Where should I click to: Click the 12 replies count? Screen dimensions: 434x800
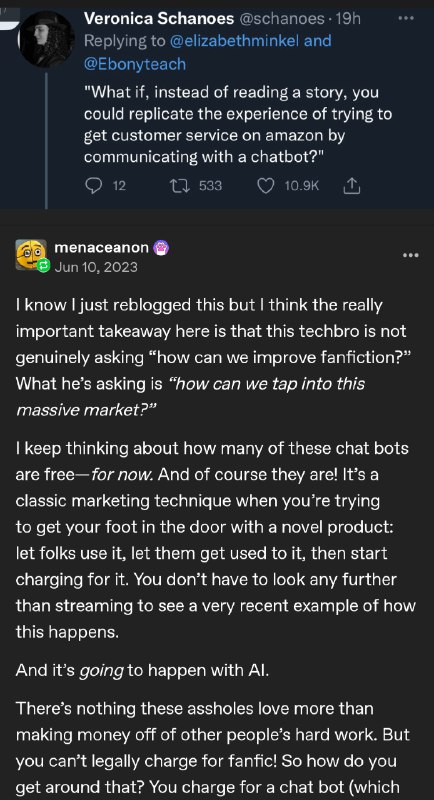(119, 186)
